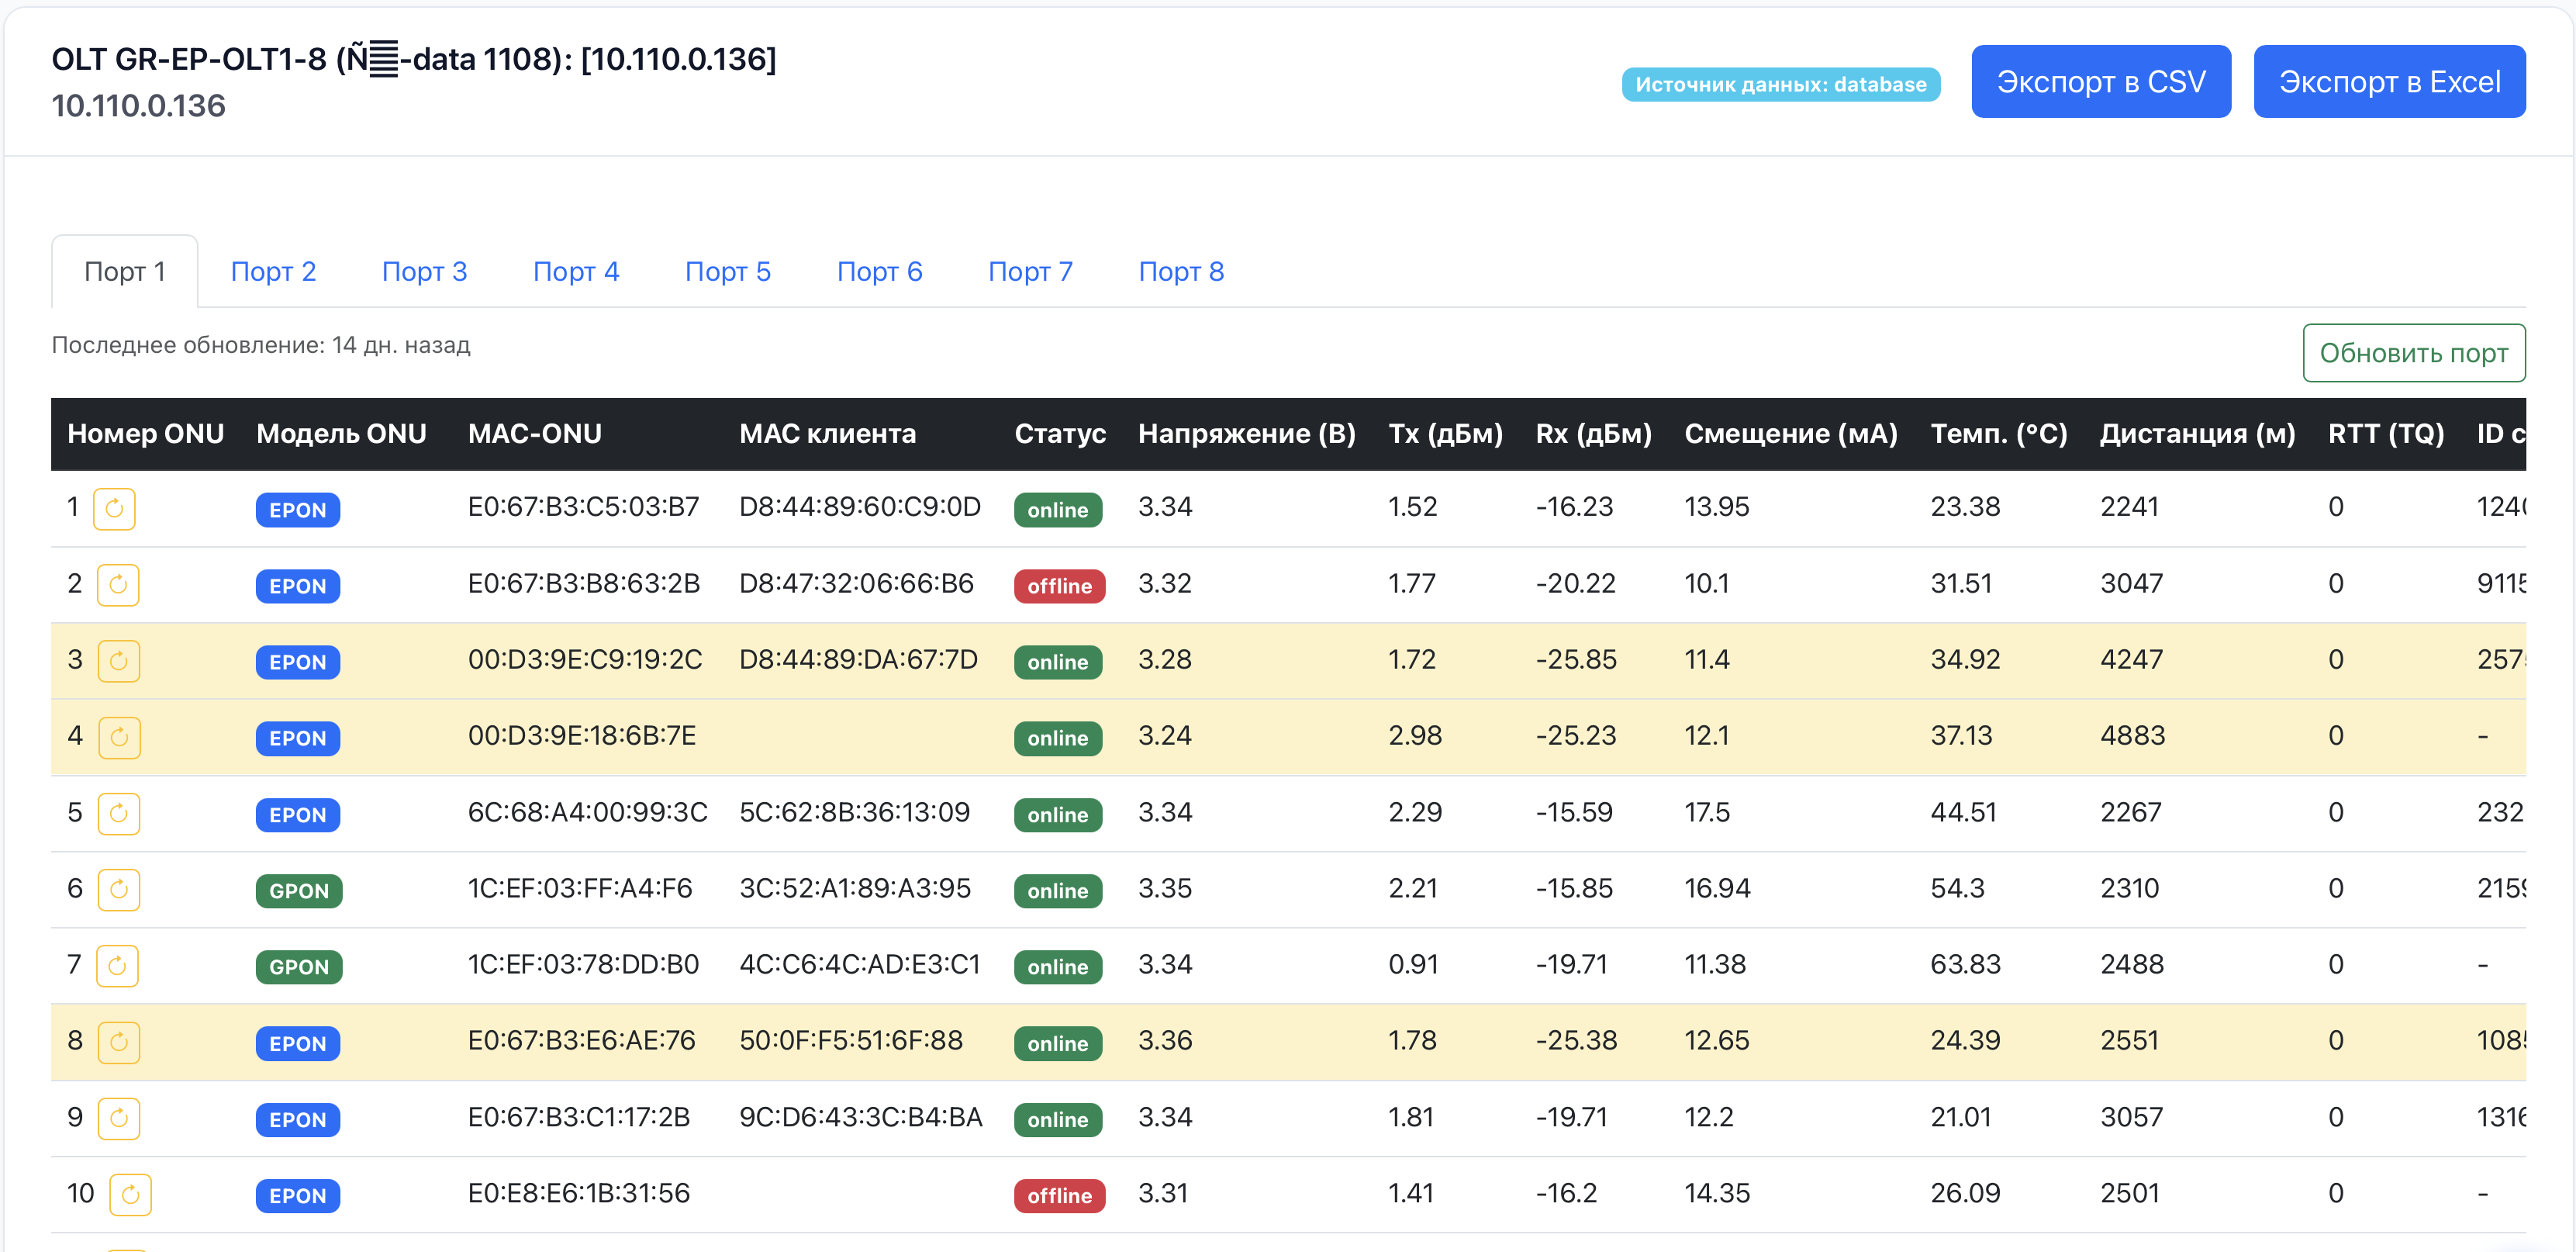This screenshot has height=1252, width=2576.
Task: Click the online status badge of ONU 1
Action: (1058, 510)
